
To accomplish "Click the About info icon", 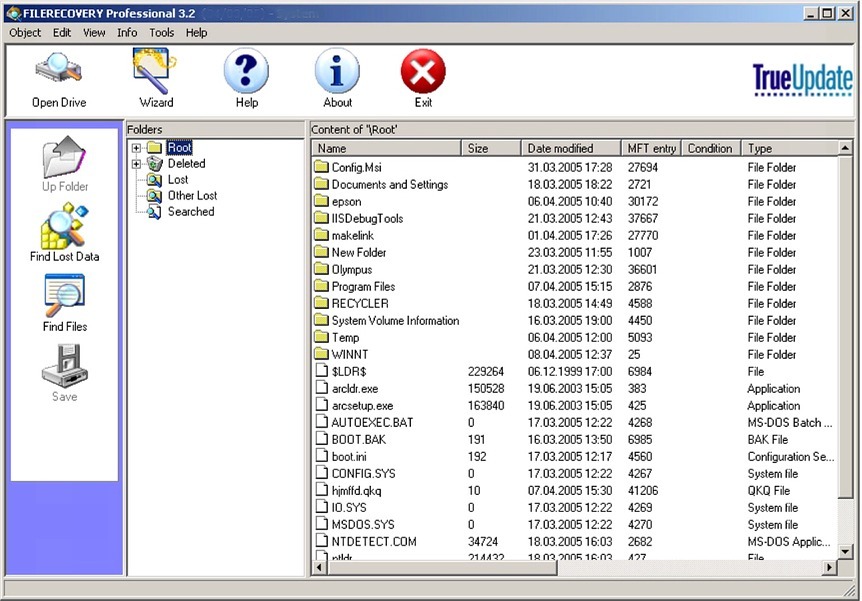I will click(x=337, y=70).
